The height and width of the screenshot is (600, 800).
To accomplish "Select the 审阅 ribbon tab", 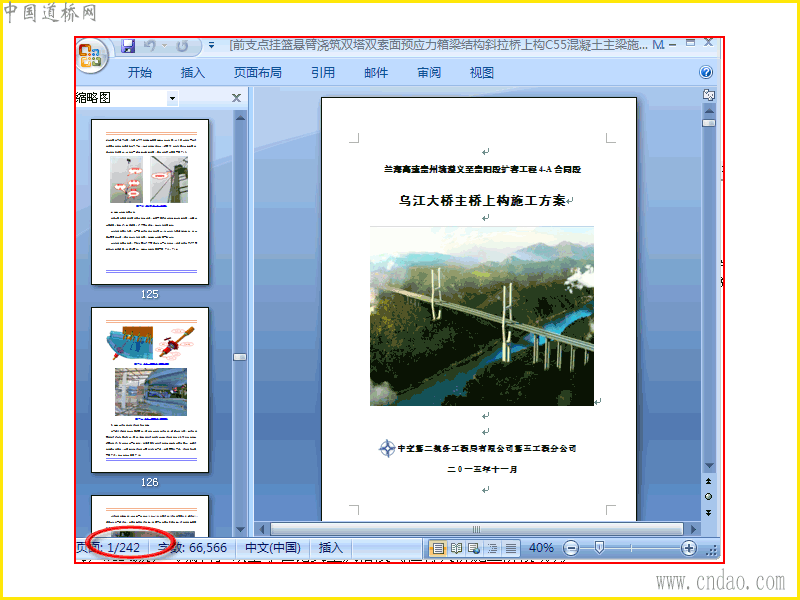I will coord(429,72).
